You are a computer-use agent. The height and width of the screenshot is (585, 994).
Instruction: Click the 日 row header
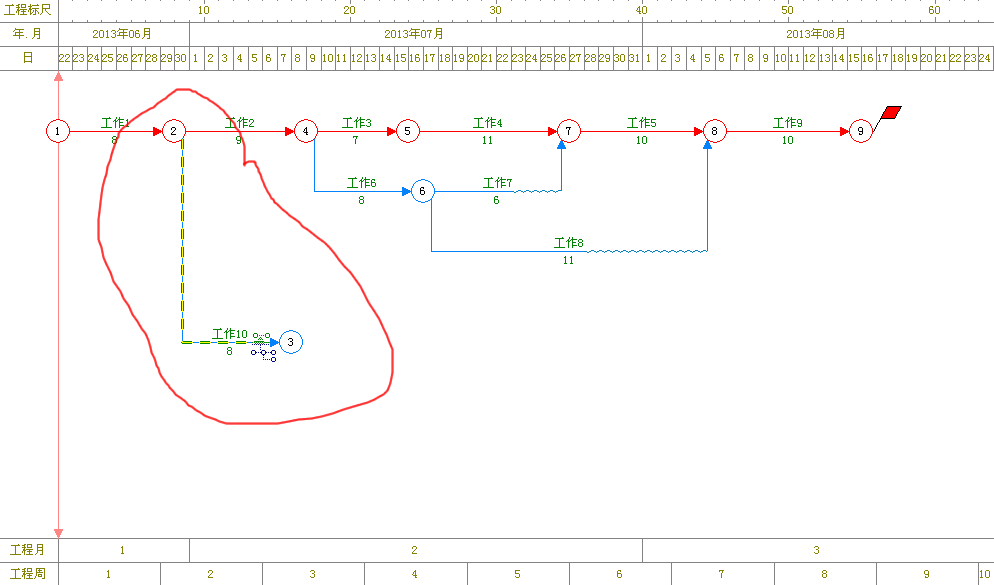click(29, 58)
